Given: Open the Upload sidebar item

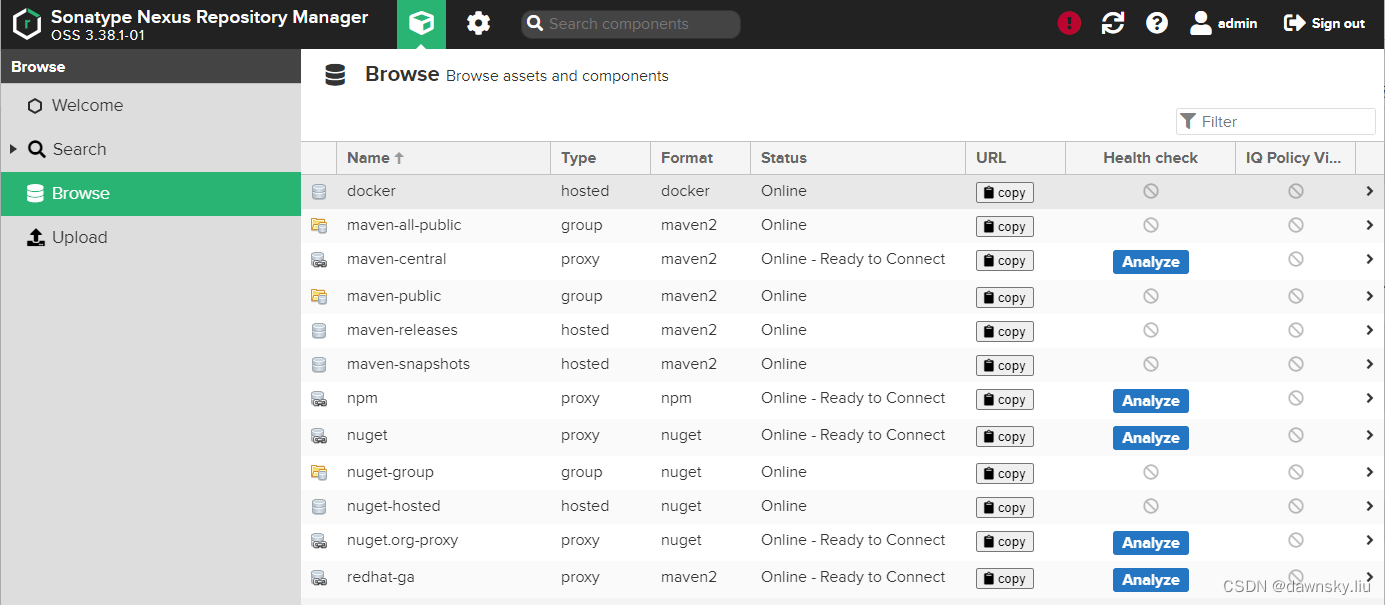Looking at the screenshot, I should tap(150, 237).
